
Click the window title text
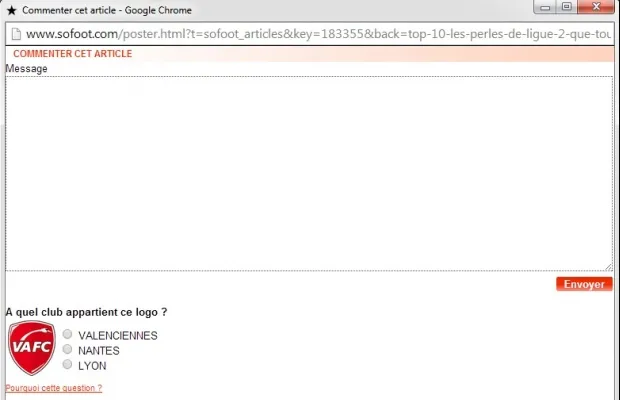coord(107,9)
